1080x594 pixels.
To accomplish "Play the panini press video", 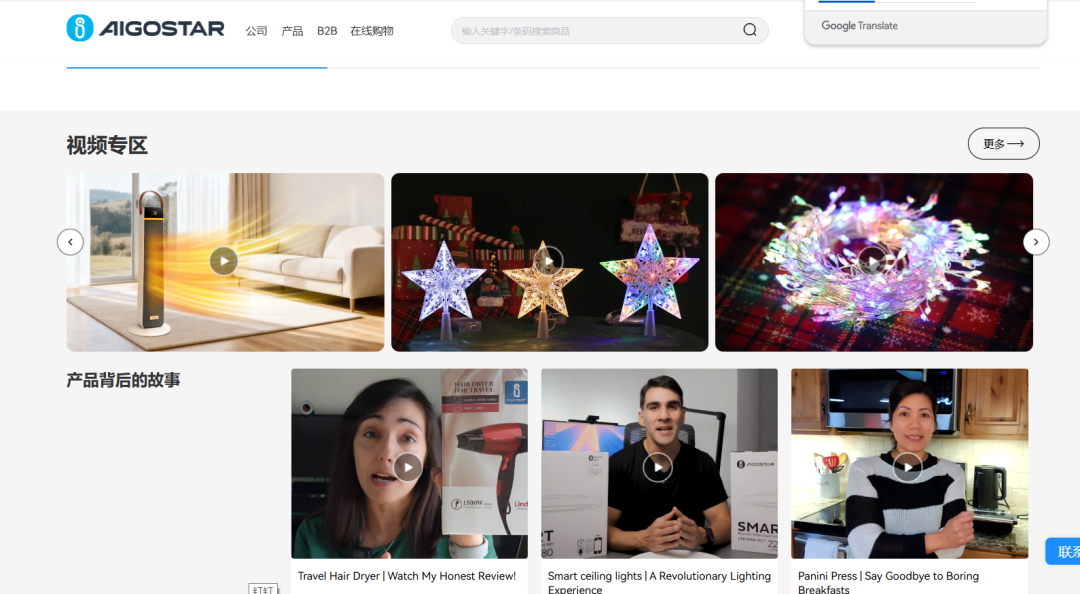I will [908, 467].
